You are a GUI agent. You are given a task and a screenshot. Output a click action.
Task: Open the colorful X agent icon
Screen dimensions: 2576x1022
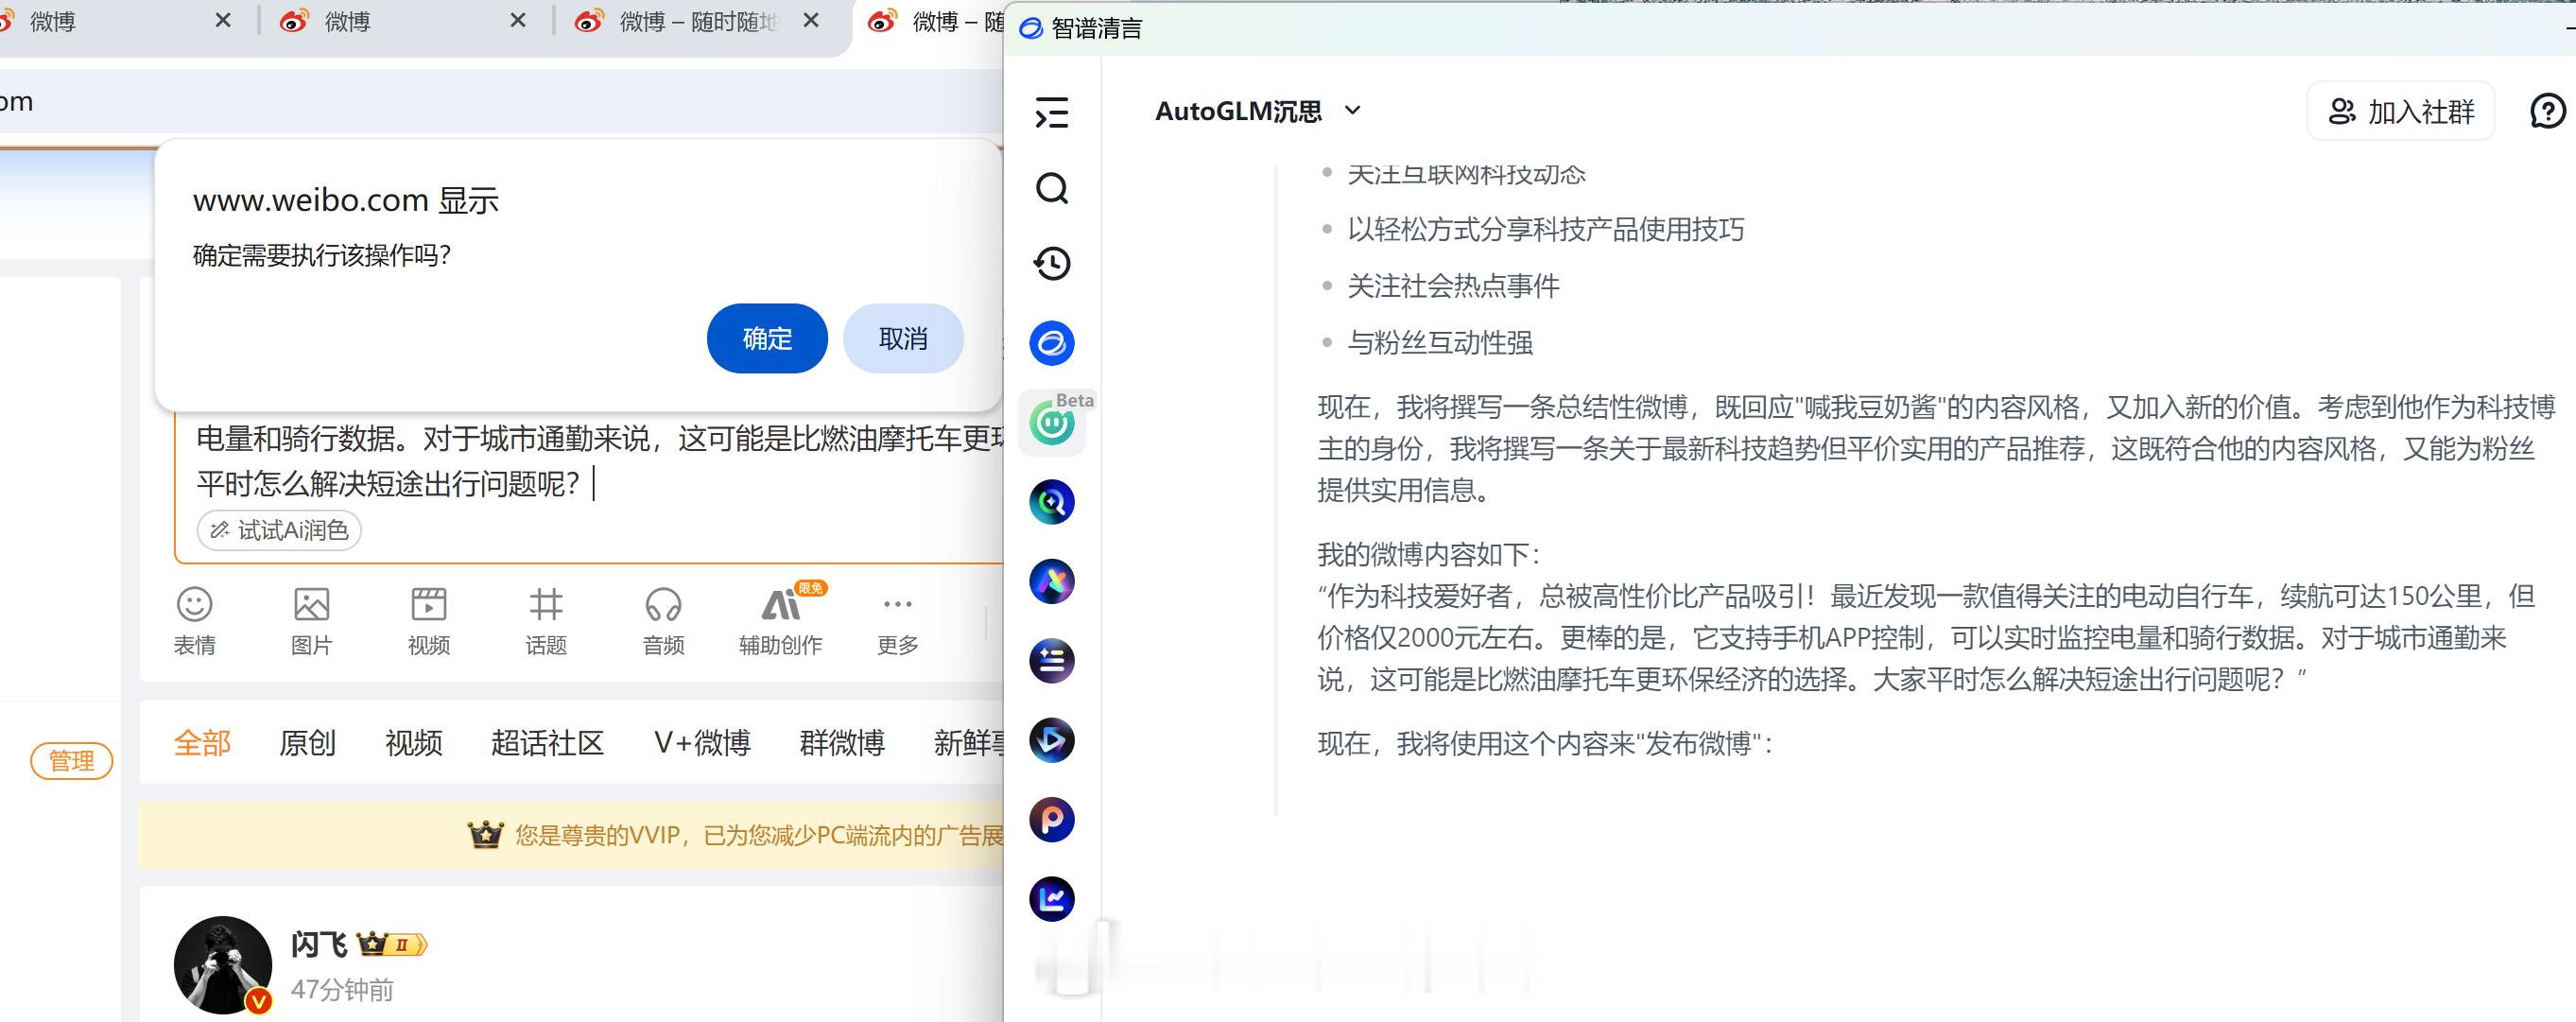(x=1052, y=582)
